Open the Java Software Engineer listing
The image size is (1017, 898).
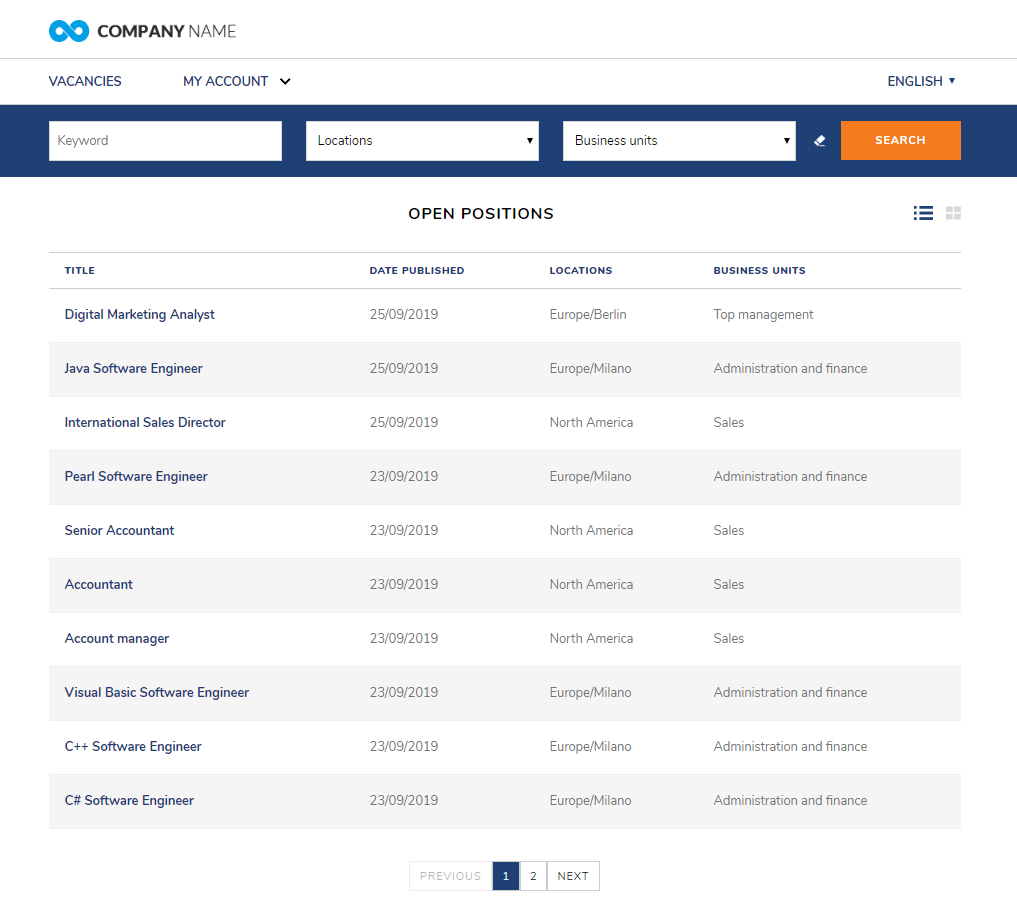tap(133, 368)
